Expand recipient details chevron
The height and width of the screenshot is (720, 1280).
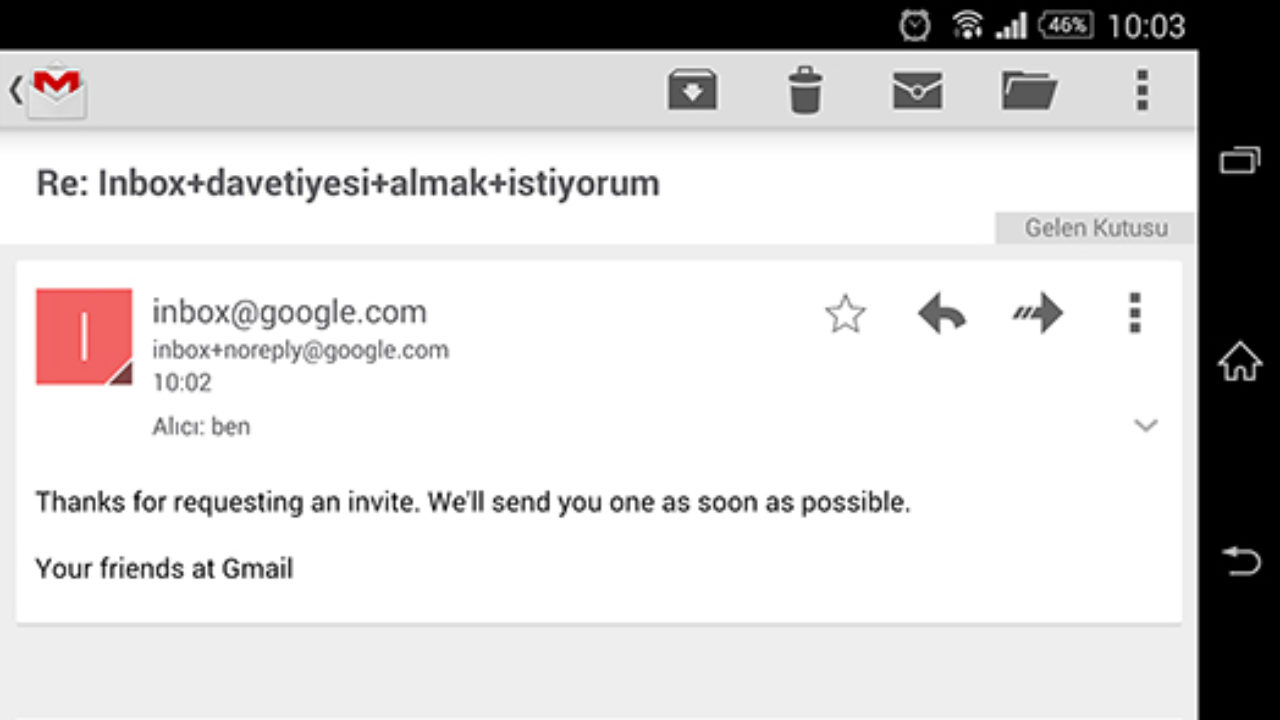tap(1146, 426)
